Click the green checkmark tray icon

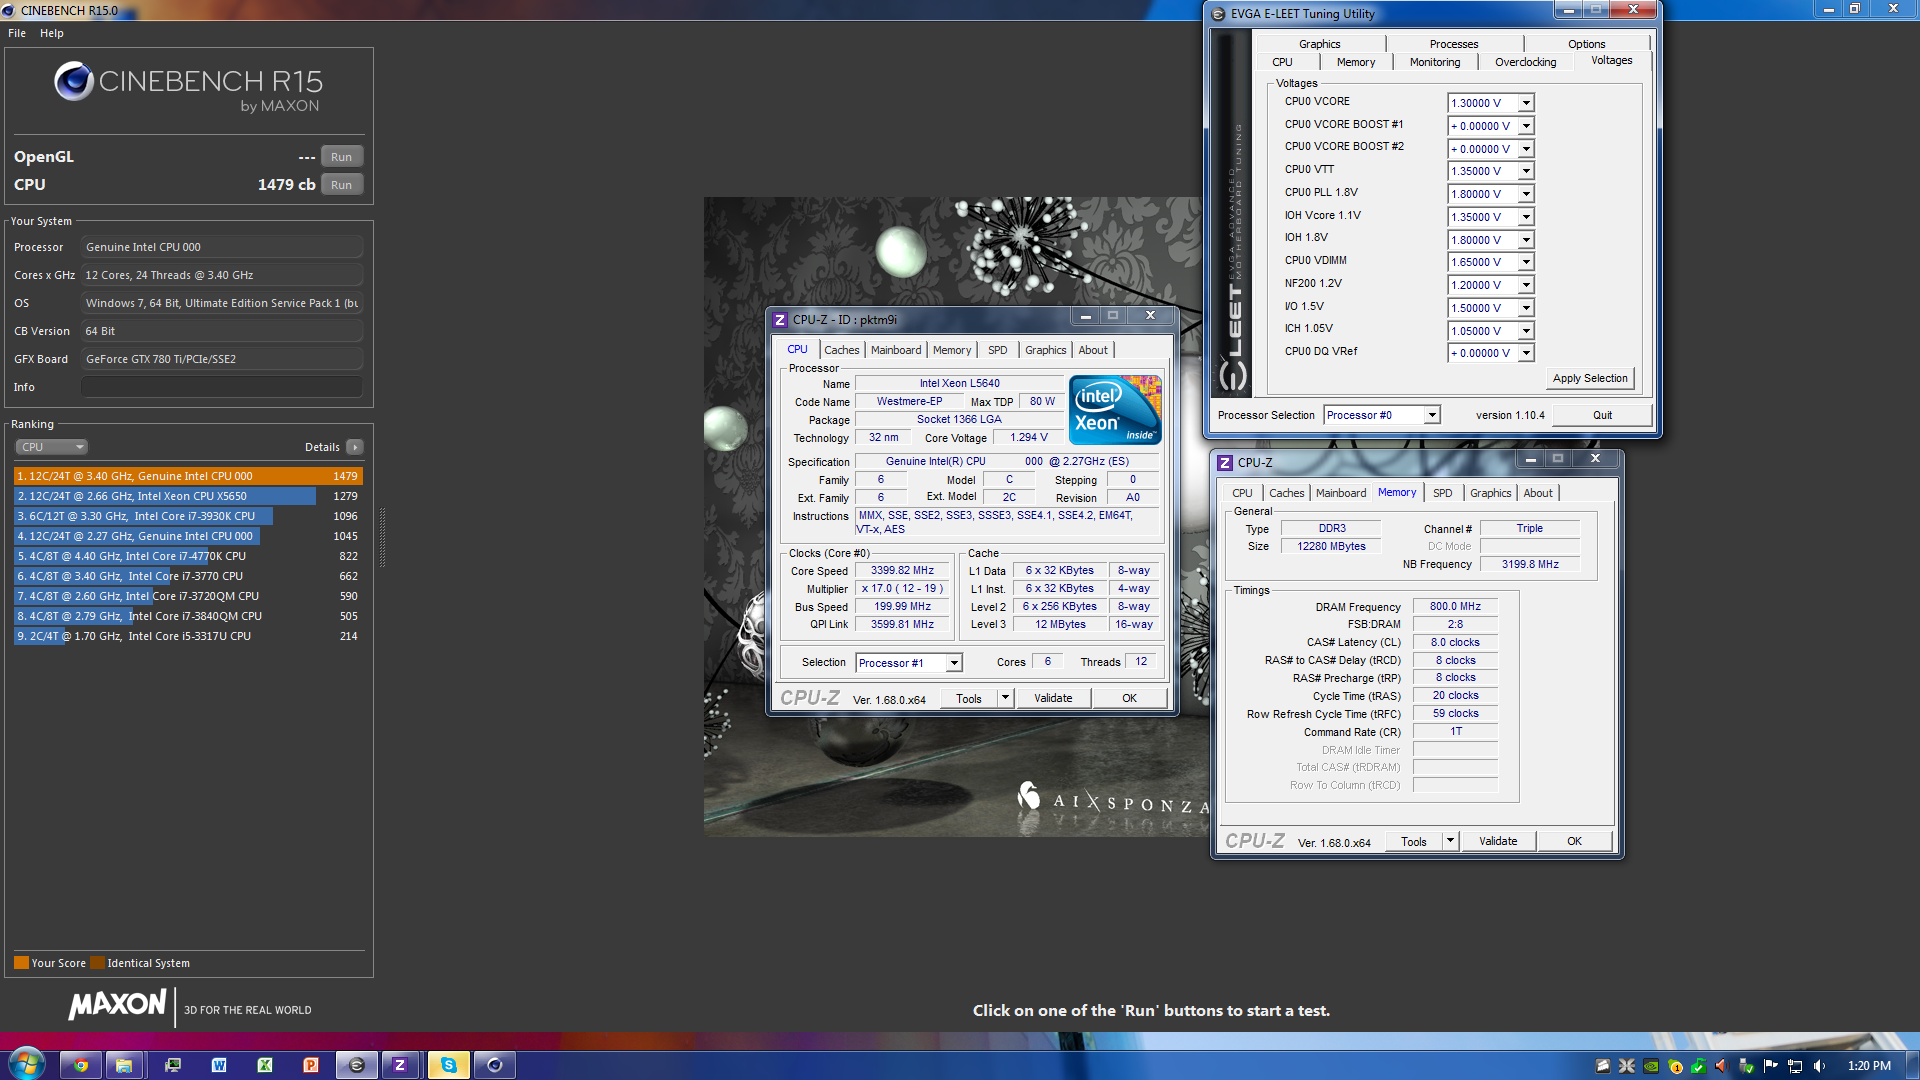click(x=1699, y=1066)
